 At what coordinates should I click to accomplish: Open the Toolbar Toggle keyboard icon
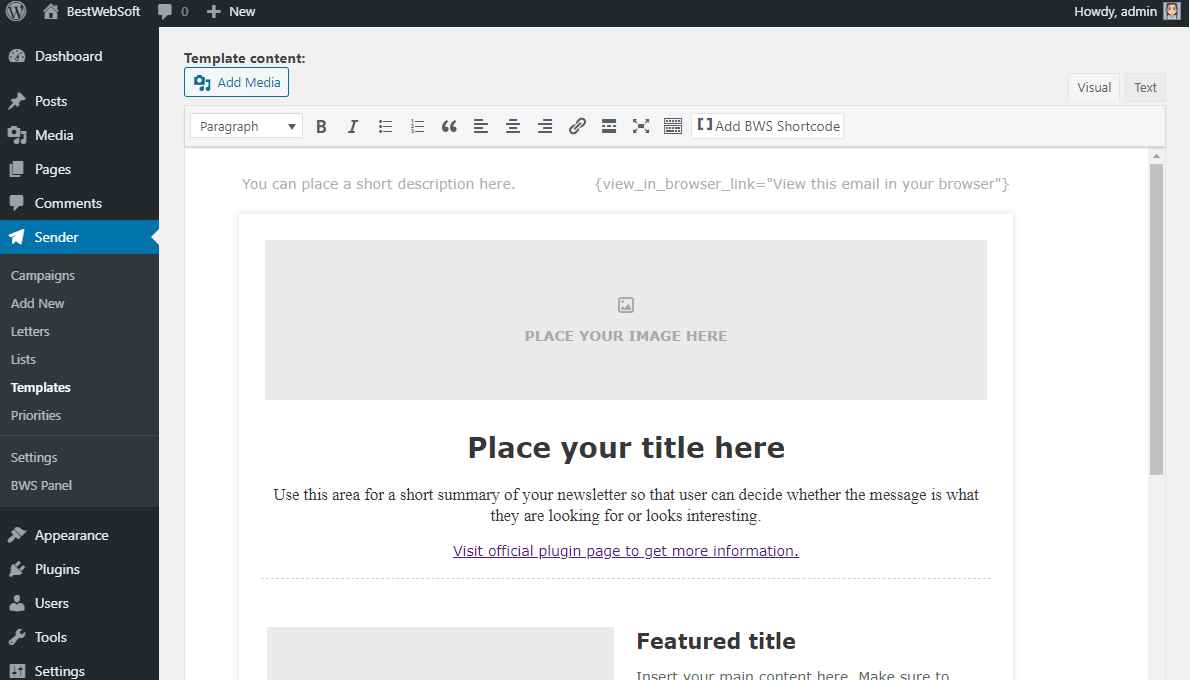click(x=673, y=126)
